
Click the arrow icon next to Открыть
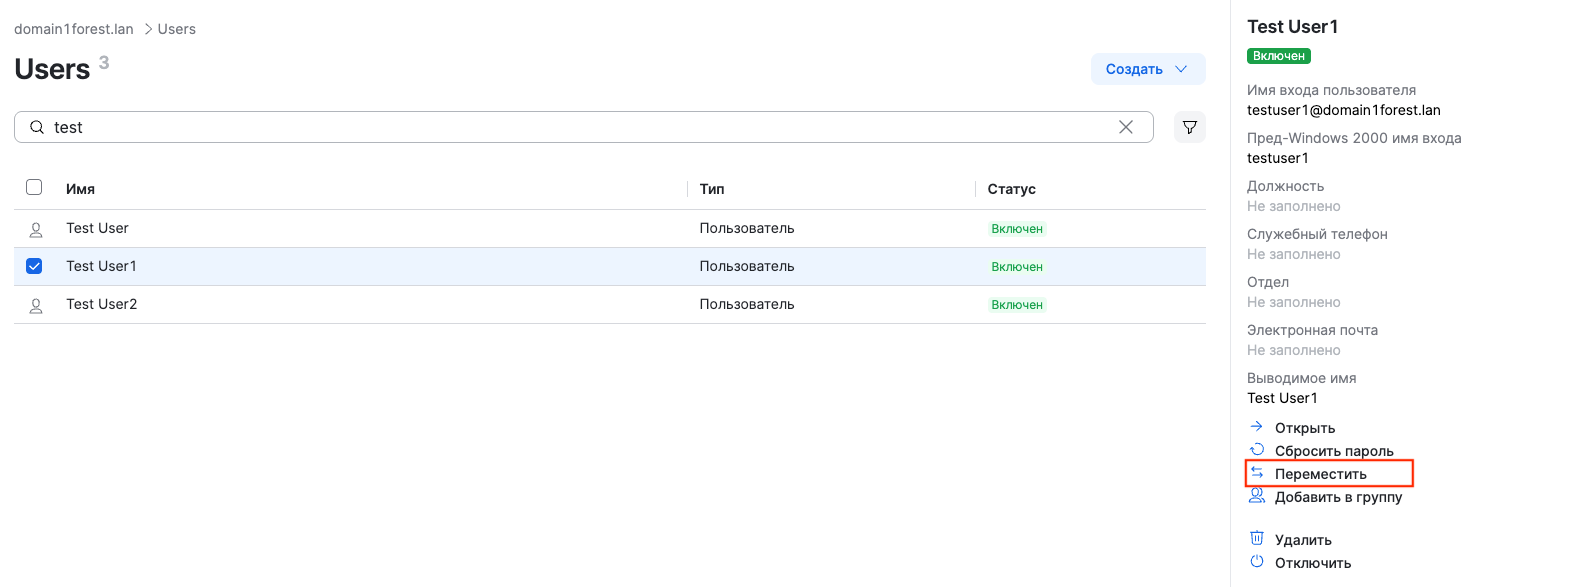(x=1257, y=427)
